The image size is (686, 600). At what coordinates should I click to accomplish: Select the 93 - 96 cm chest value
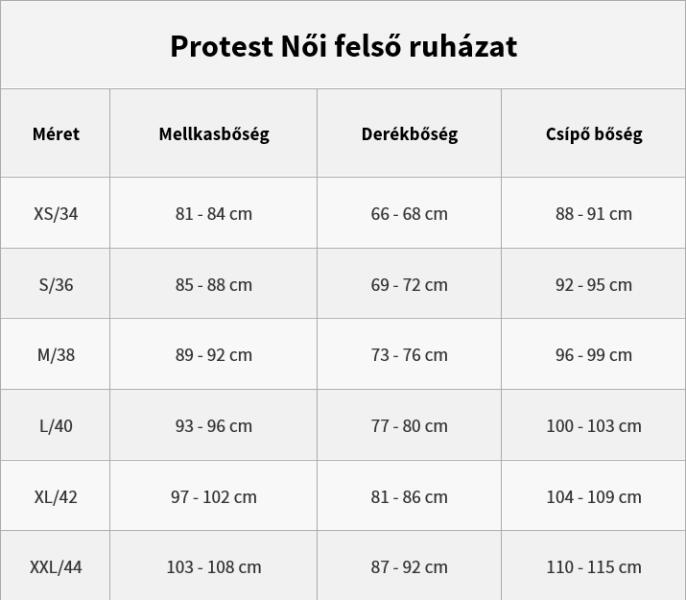point(214,426)
